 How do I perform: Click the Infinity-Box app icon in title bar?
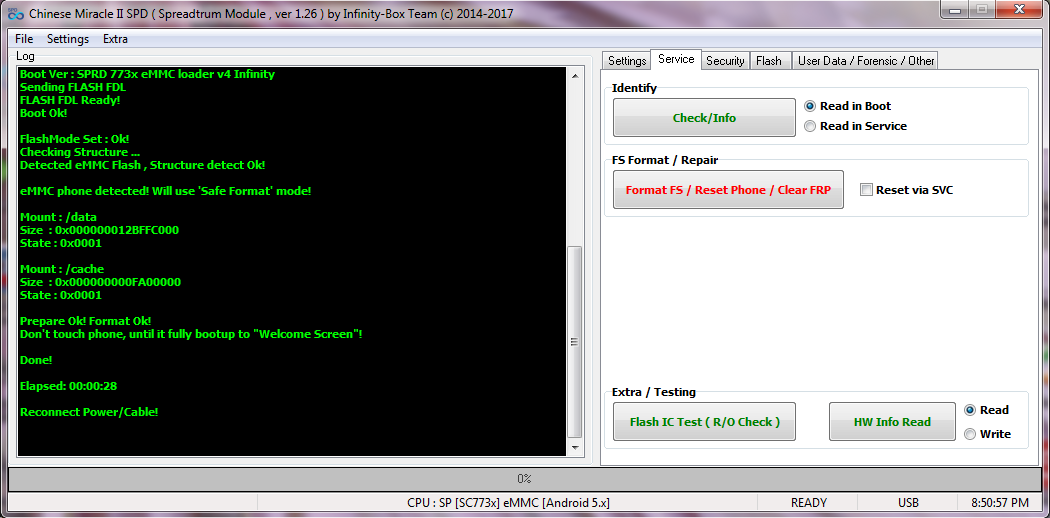(x=16, y=13)
